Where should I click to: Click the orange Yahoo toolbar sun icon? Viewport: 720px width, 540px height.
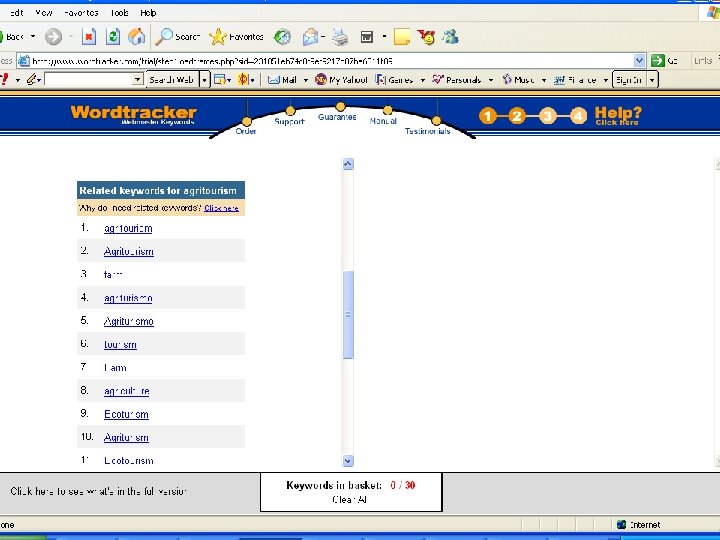tap(243, 80)
